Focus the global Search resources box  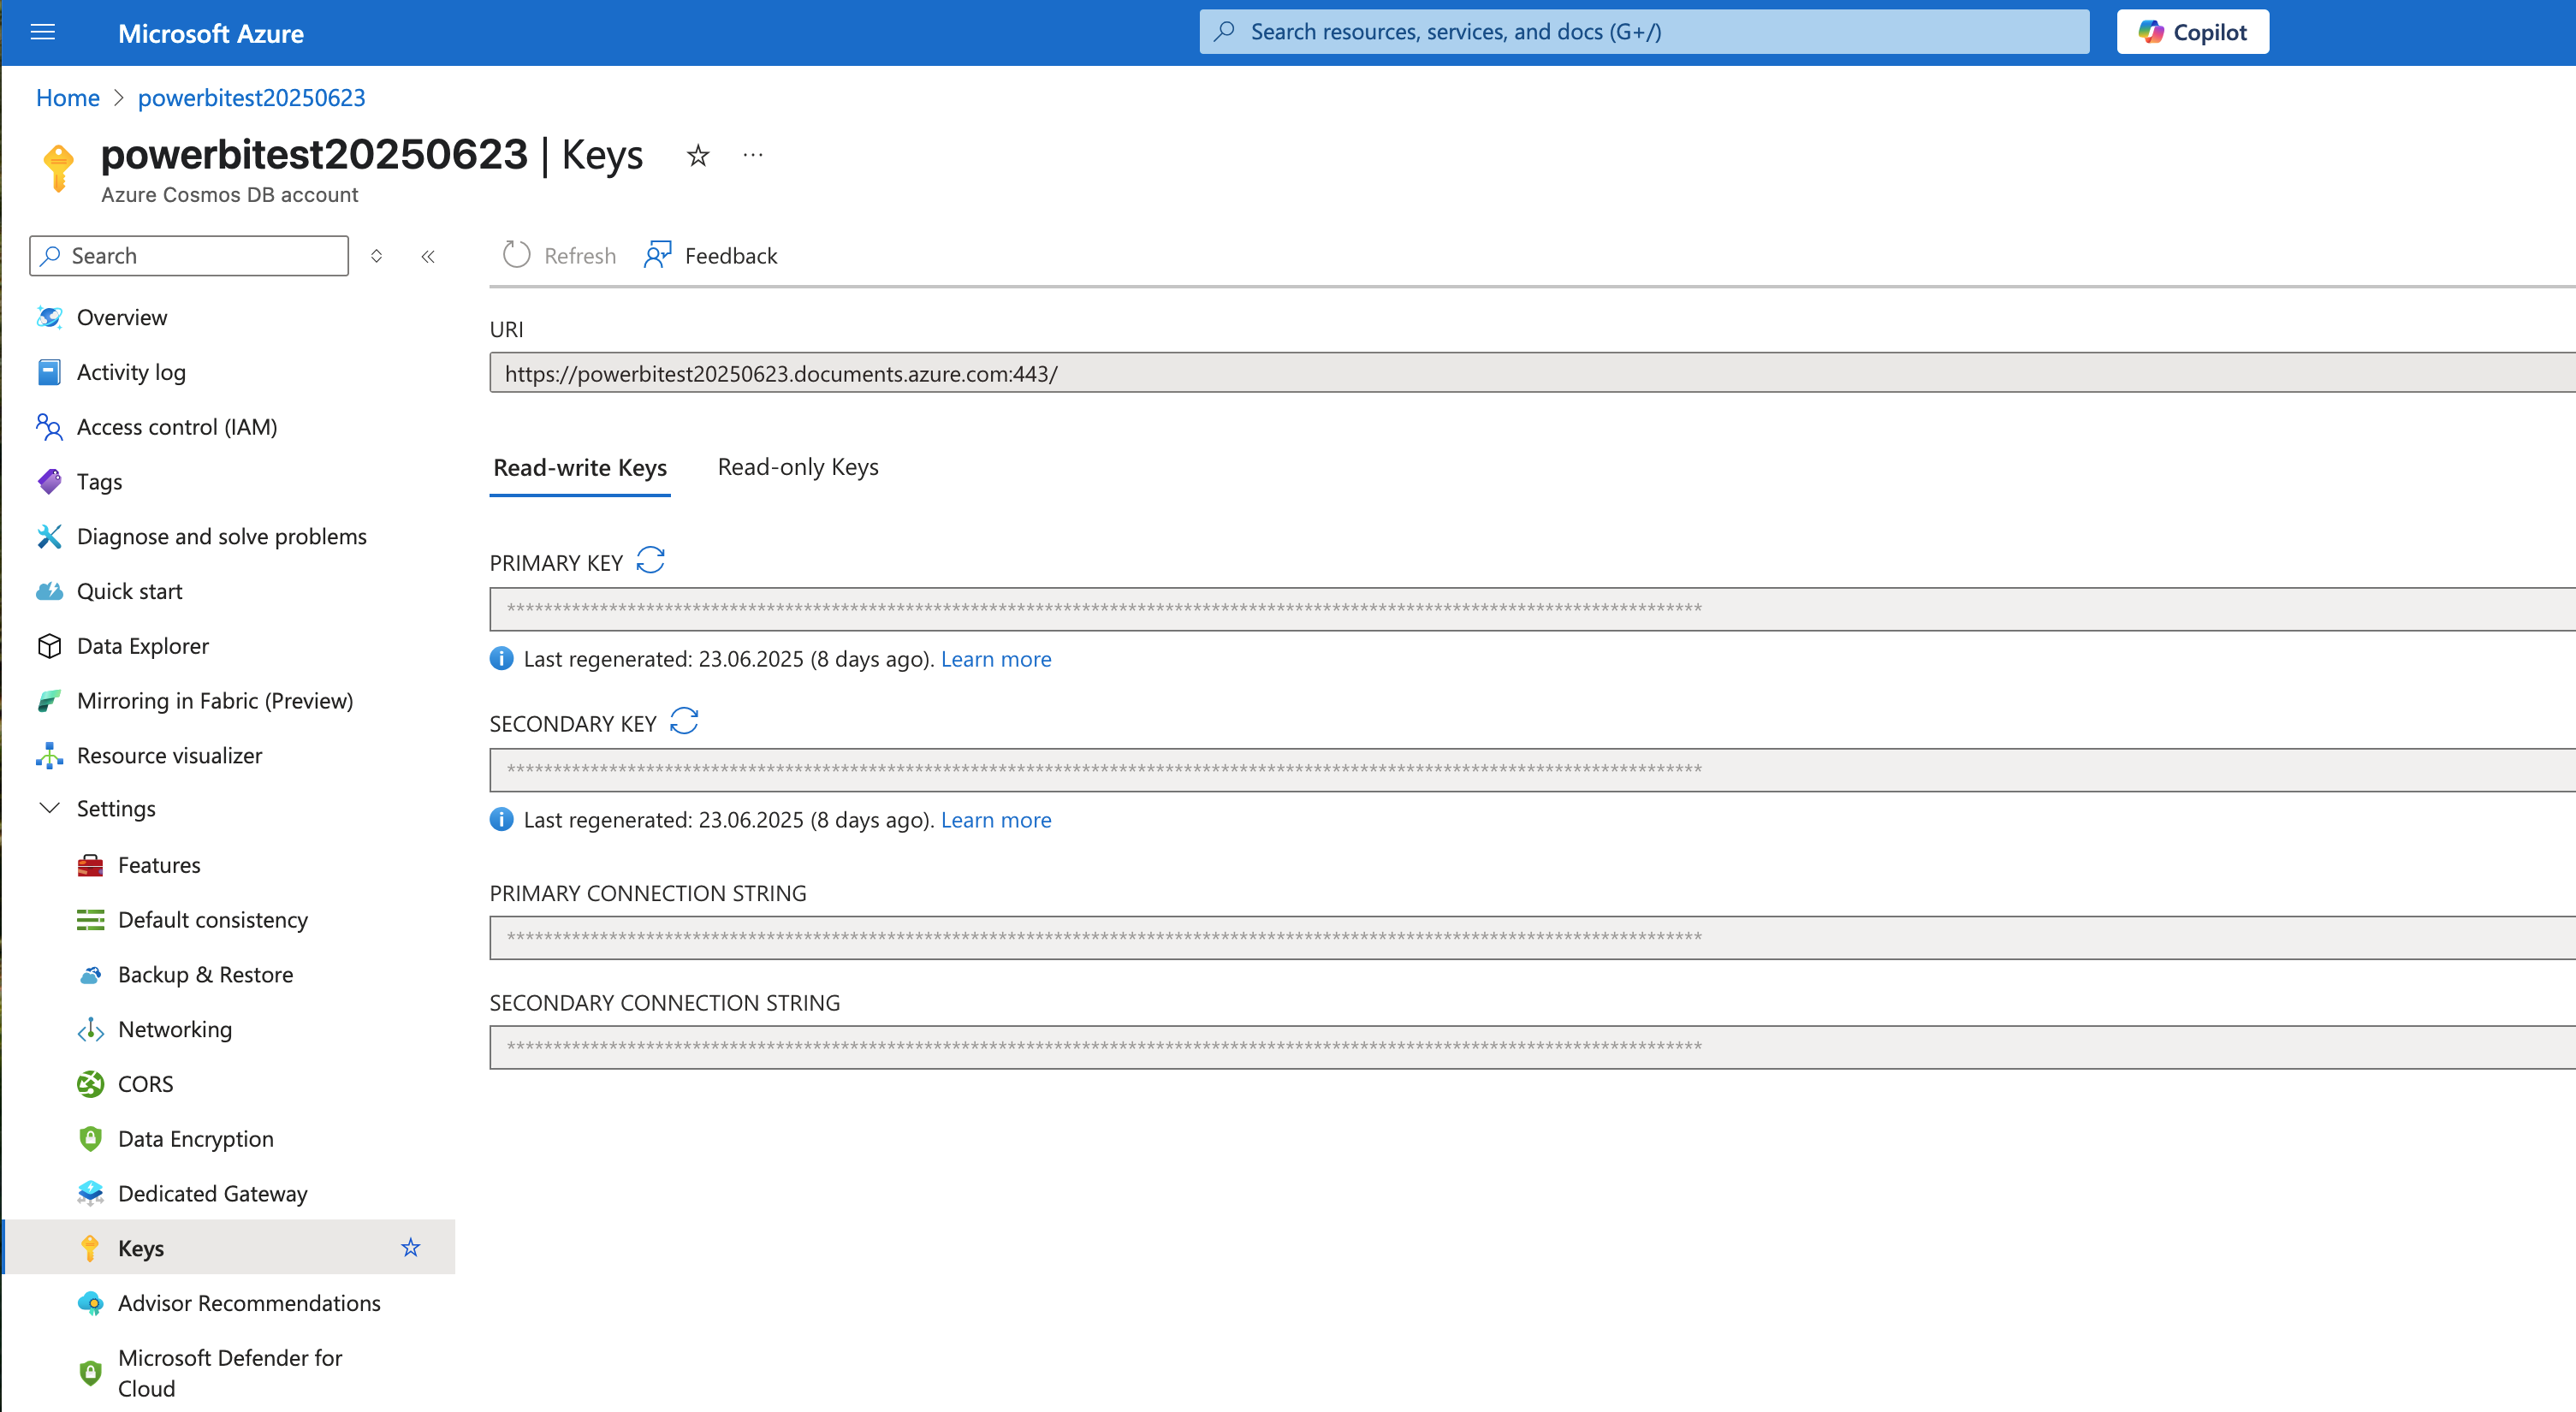1644,32
